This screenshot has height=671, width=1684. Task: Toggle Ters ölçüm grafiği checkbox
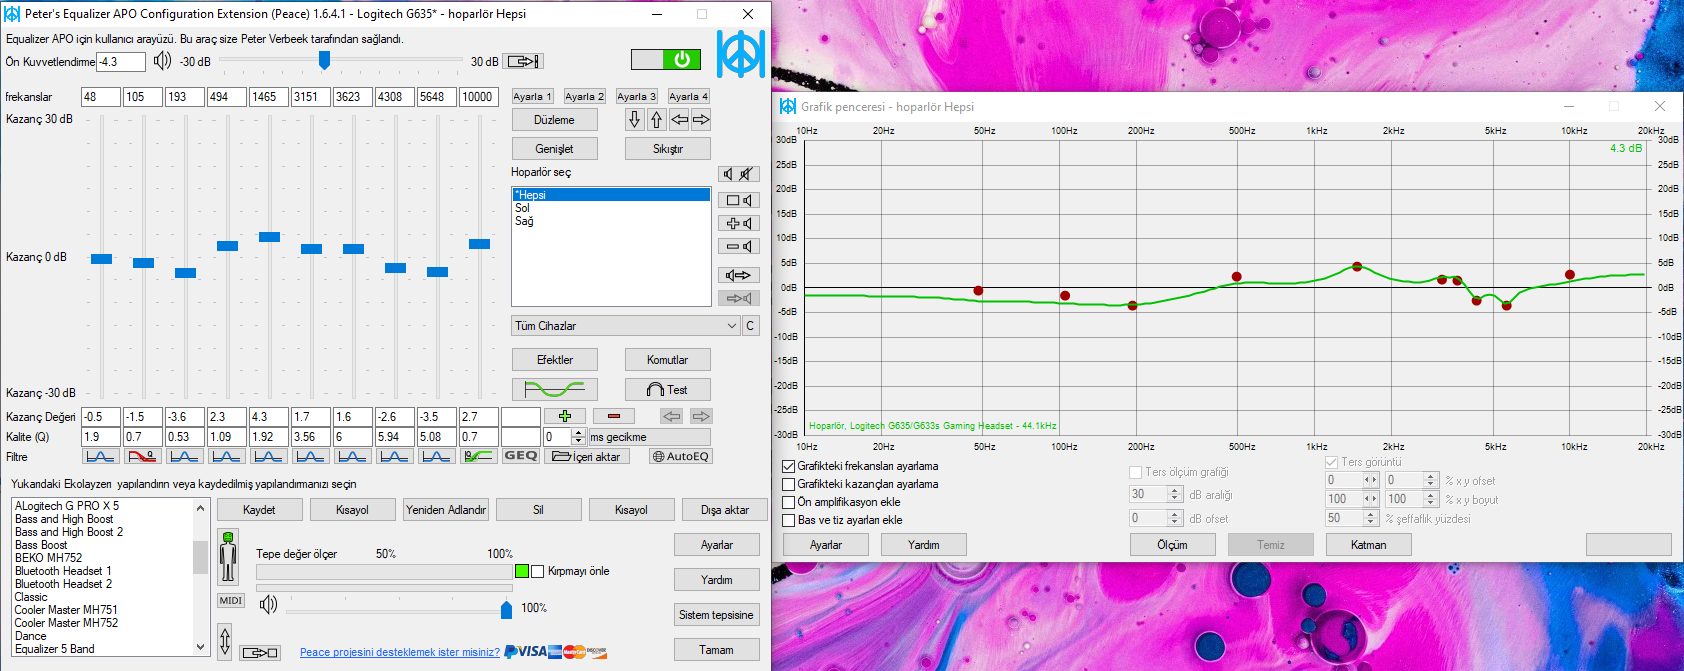point(1135,472)
